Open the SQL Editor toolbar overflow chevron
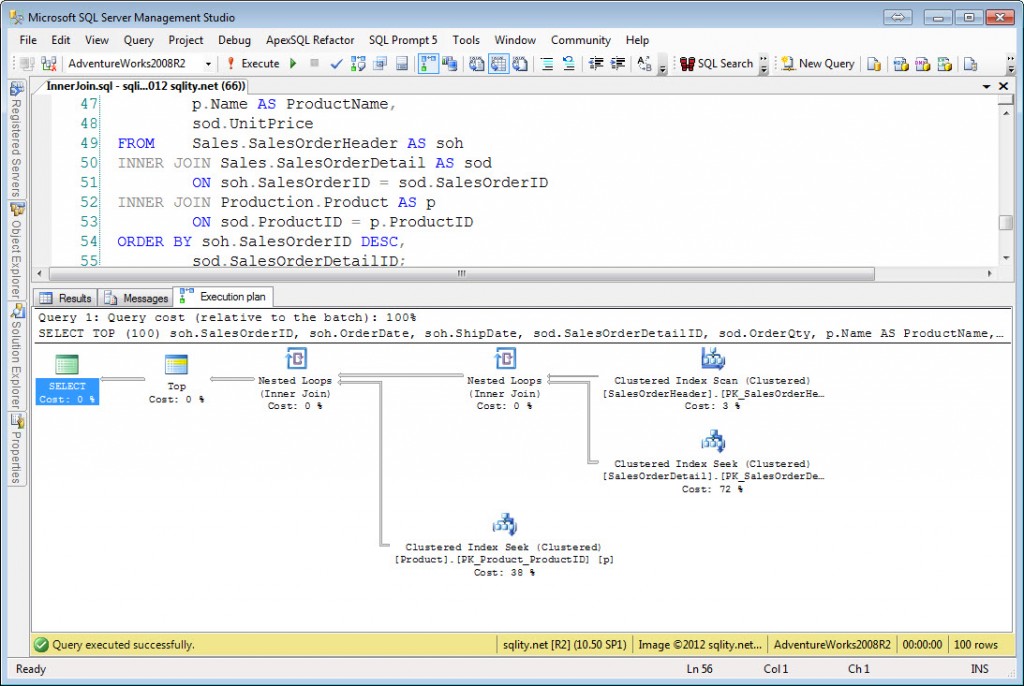The image size is (1024, 686). 665,68
